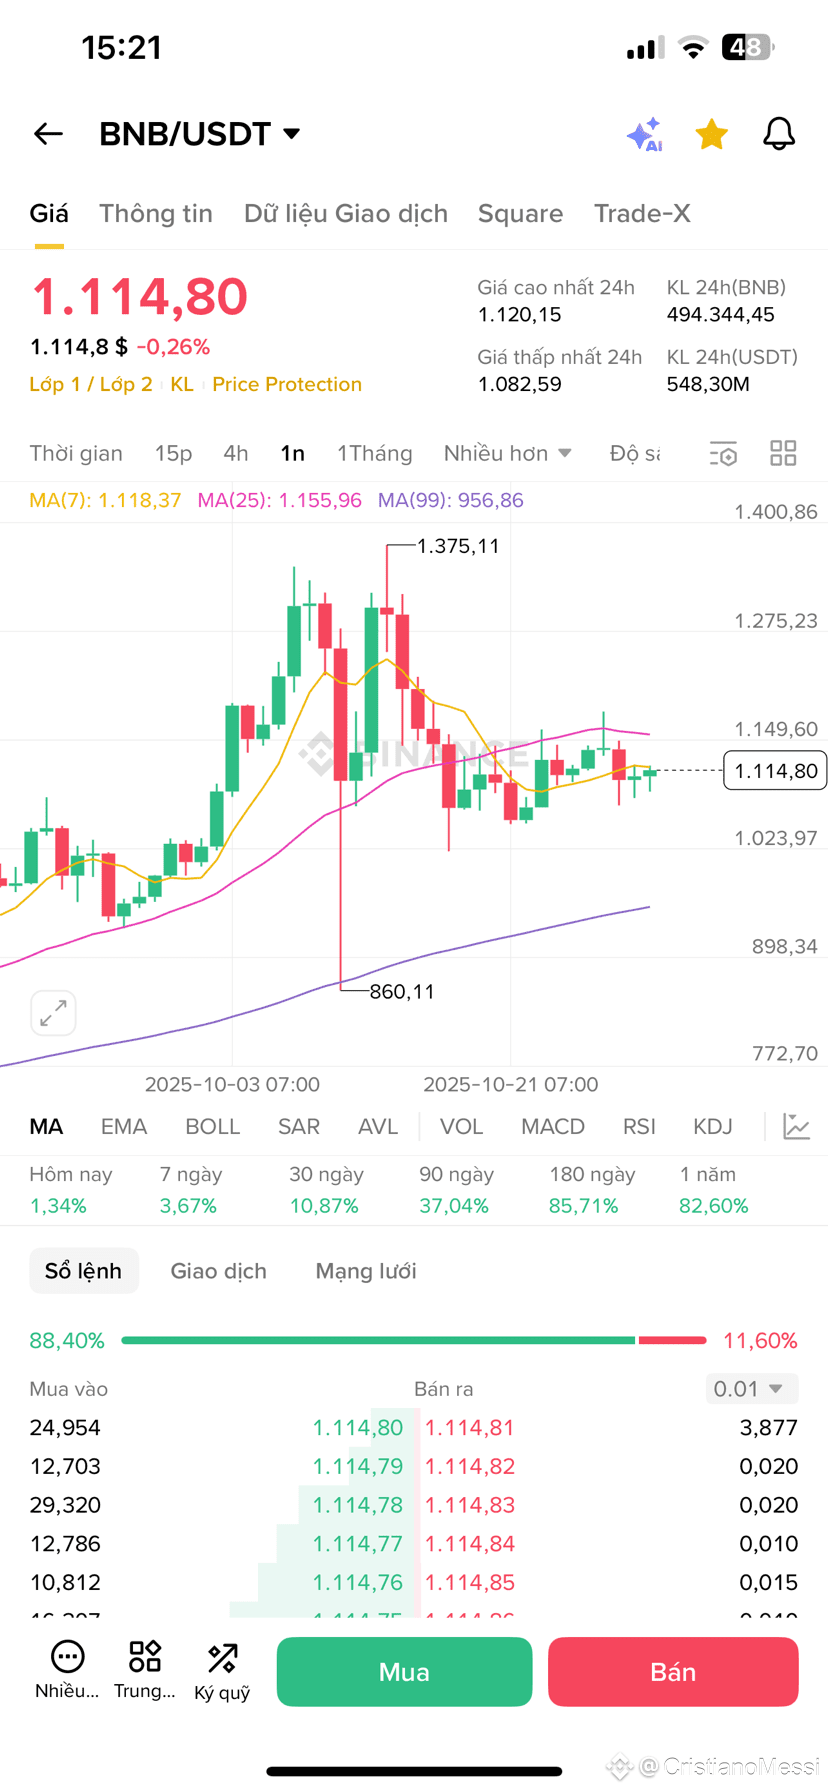Tap the Lớp 1 / Lớp 2 tag

point(91,385)
